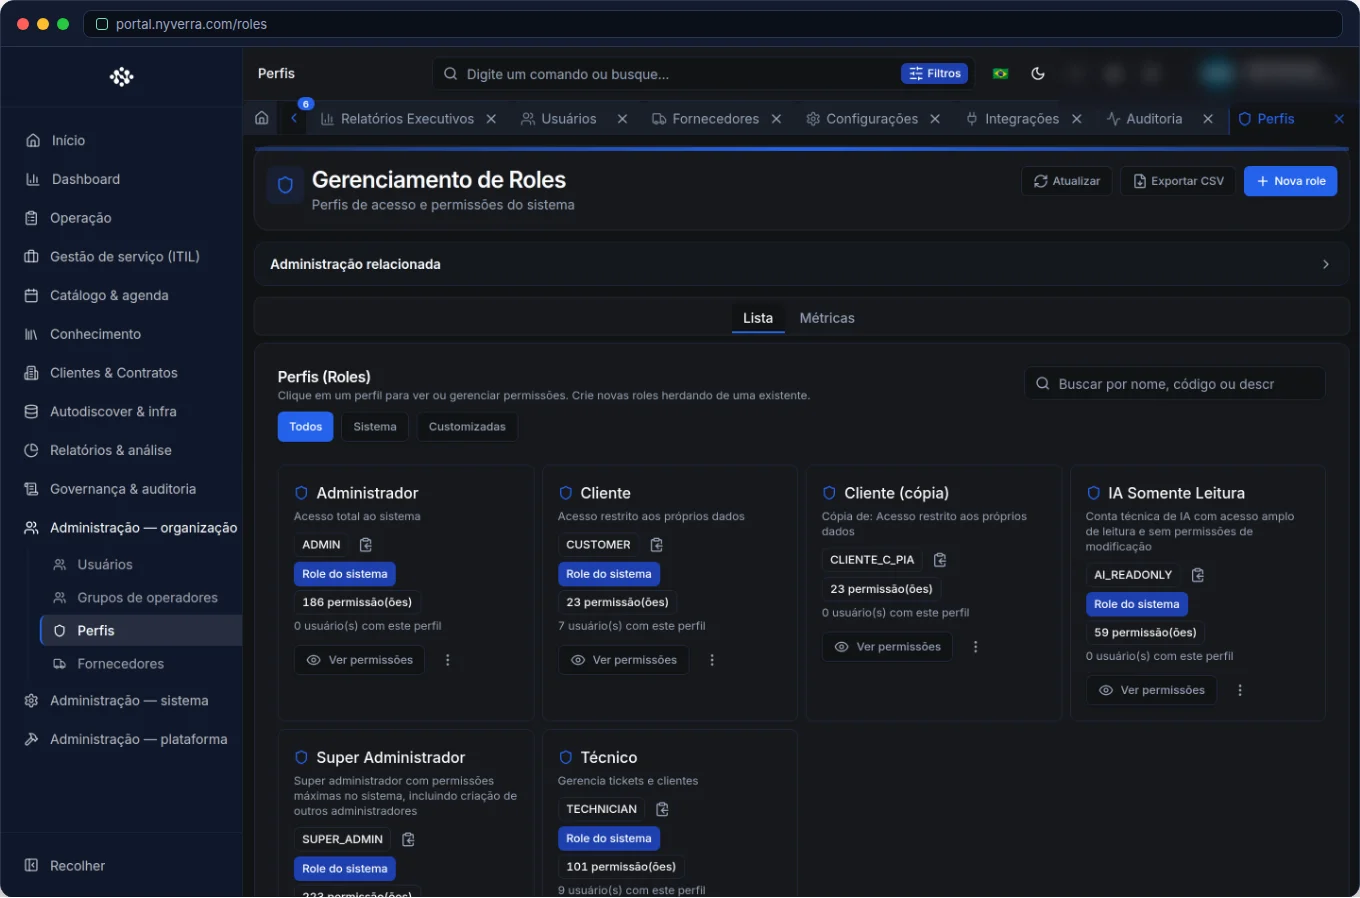The width and height of the screenshot is (1360, 898).
Task: Copy the SUPER_ADMIN role code
Action: click(x=408, y=839)
